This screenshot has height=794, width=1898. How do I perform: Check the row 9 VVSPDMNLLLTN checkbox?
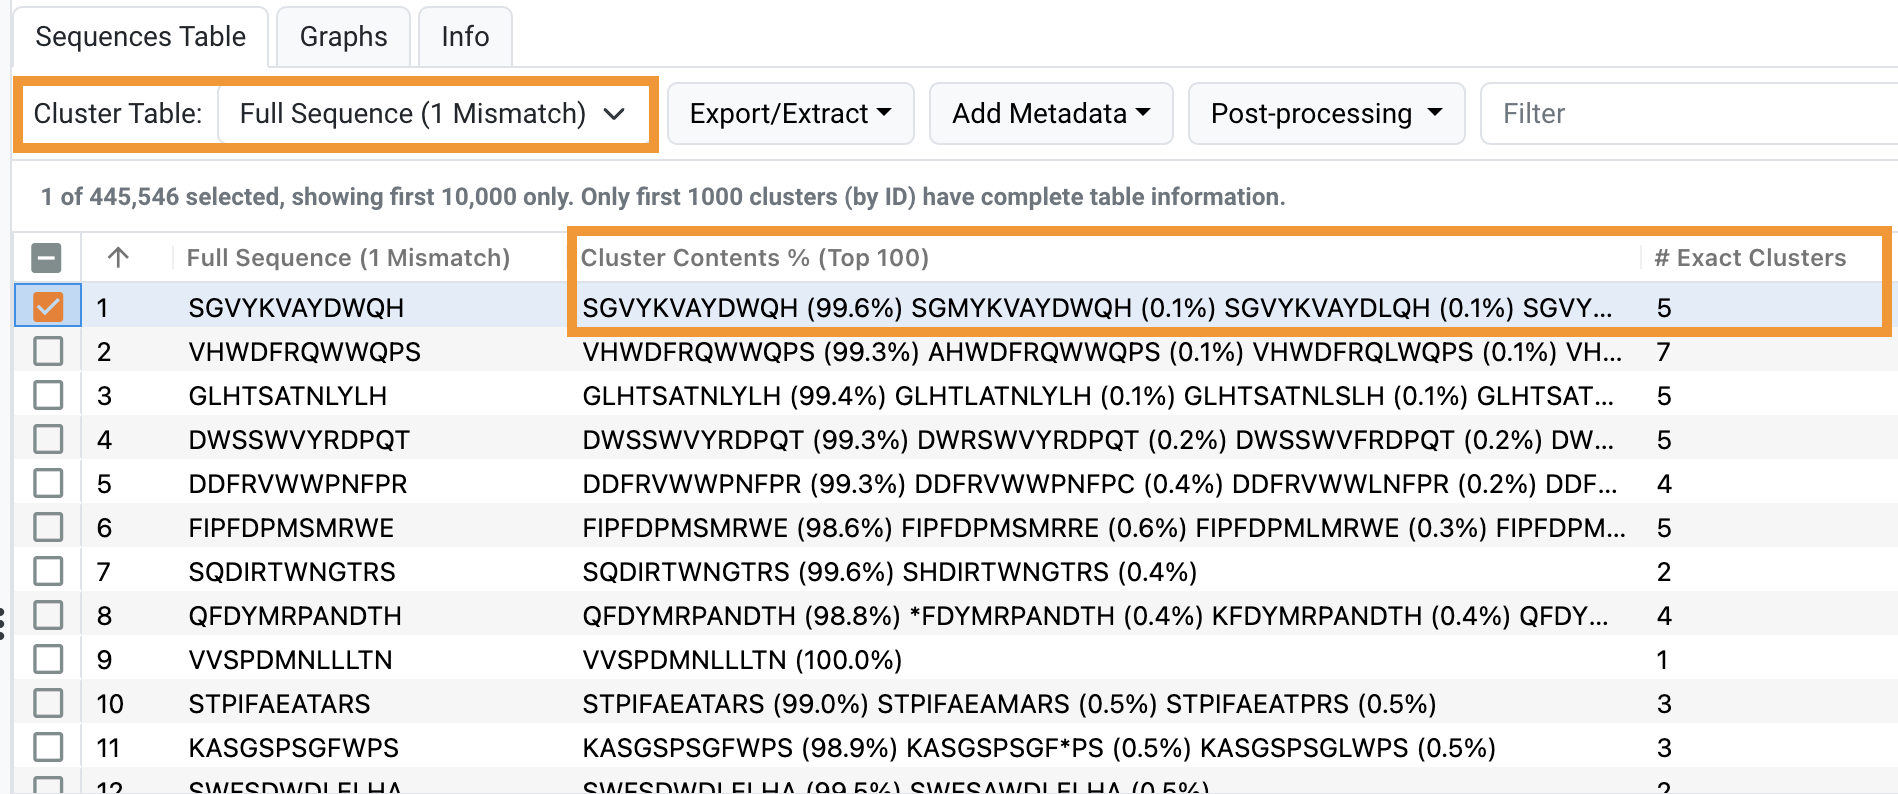tap(48, 659)
